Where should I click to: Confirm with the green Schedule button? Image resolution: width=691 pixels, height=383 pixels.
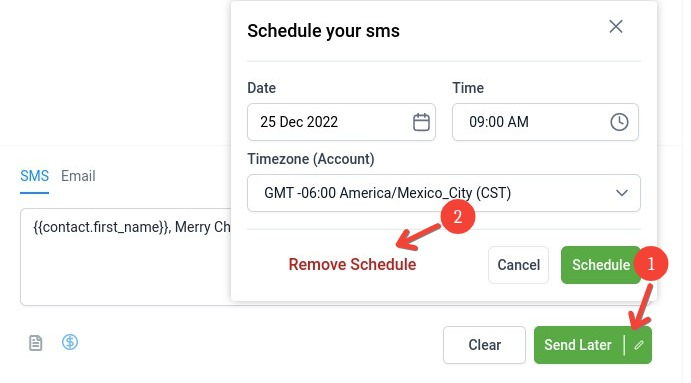pos(601,265)
